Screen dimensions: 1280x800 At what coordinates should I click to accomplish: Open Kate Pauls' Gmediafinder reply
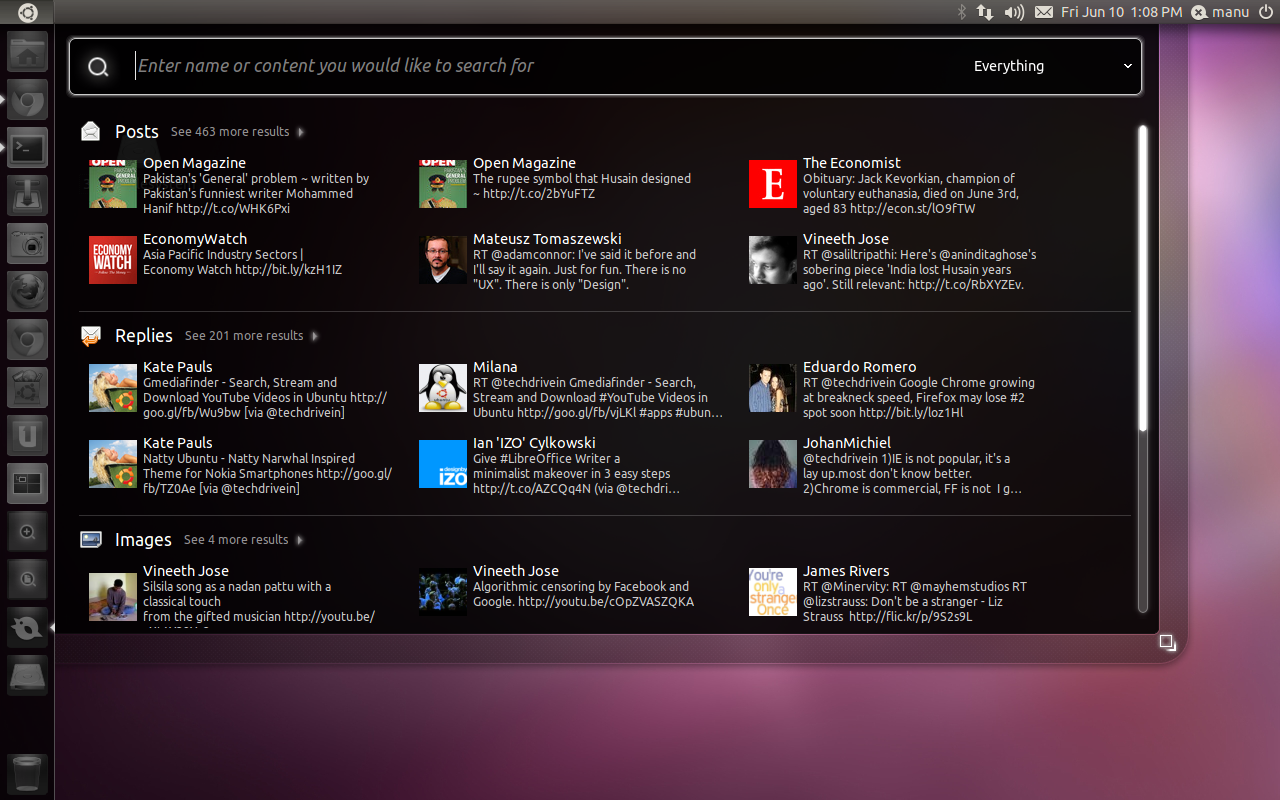(x=239, y=389)
